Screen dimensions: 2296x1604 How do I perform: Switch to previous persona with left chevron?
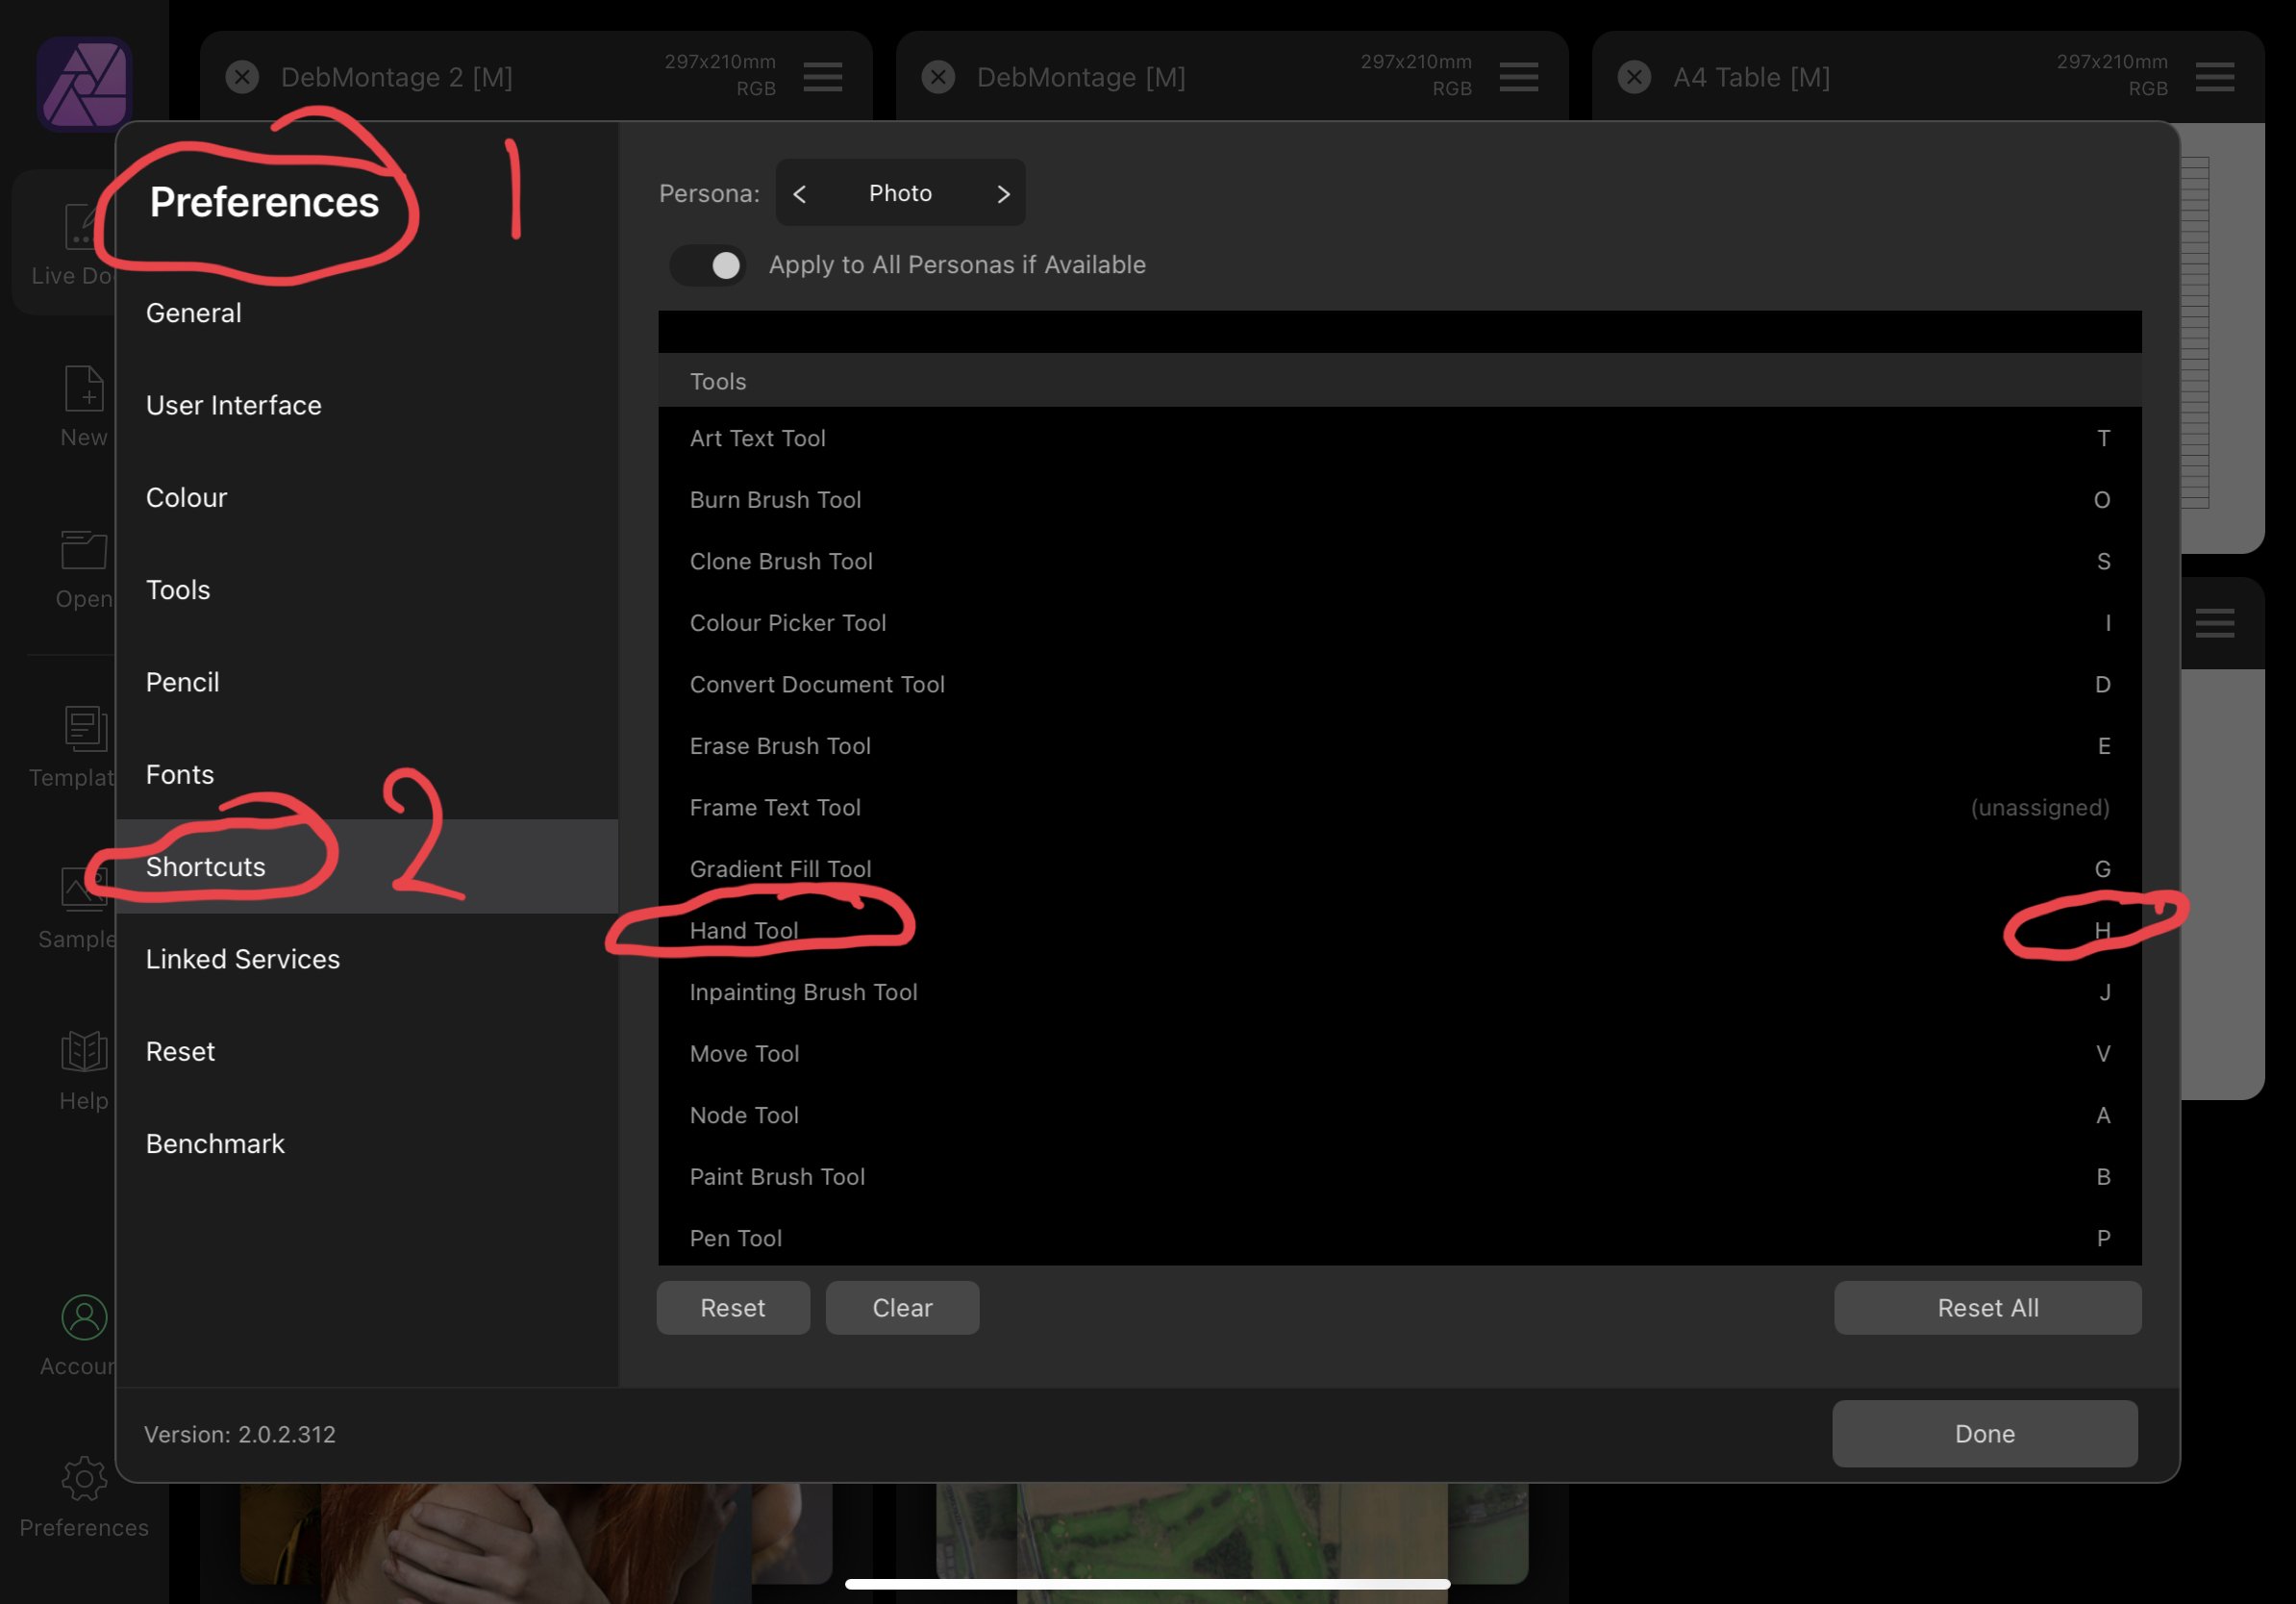[x=799, y=194]
